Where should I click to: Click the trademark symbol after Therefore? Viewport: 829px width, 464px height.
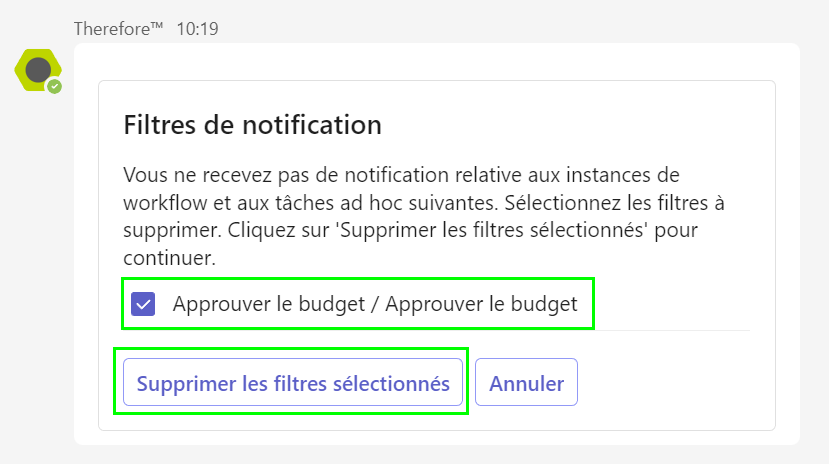[157, 25]
